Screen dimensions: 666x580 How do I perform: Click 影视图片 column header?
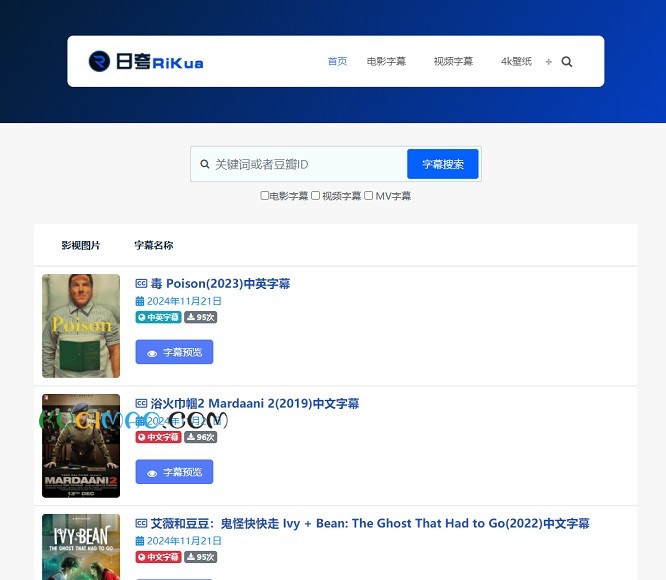click(x=81, y=245)
